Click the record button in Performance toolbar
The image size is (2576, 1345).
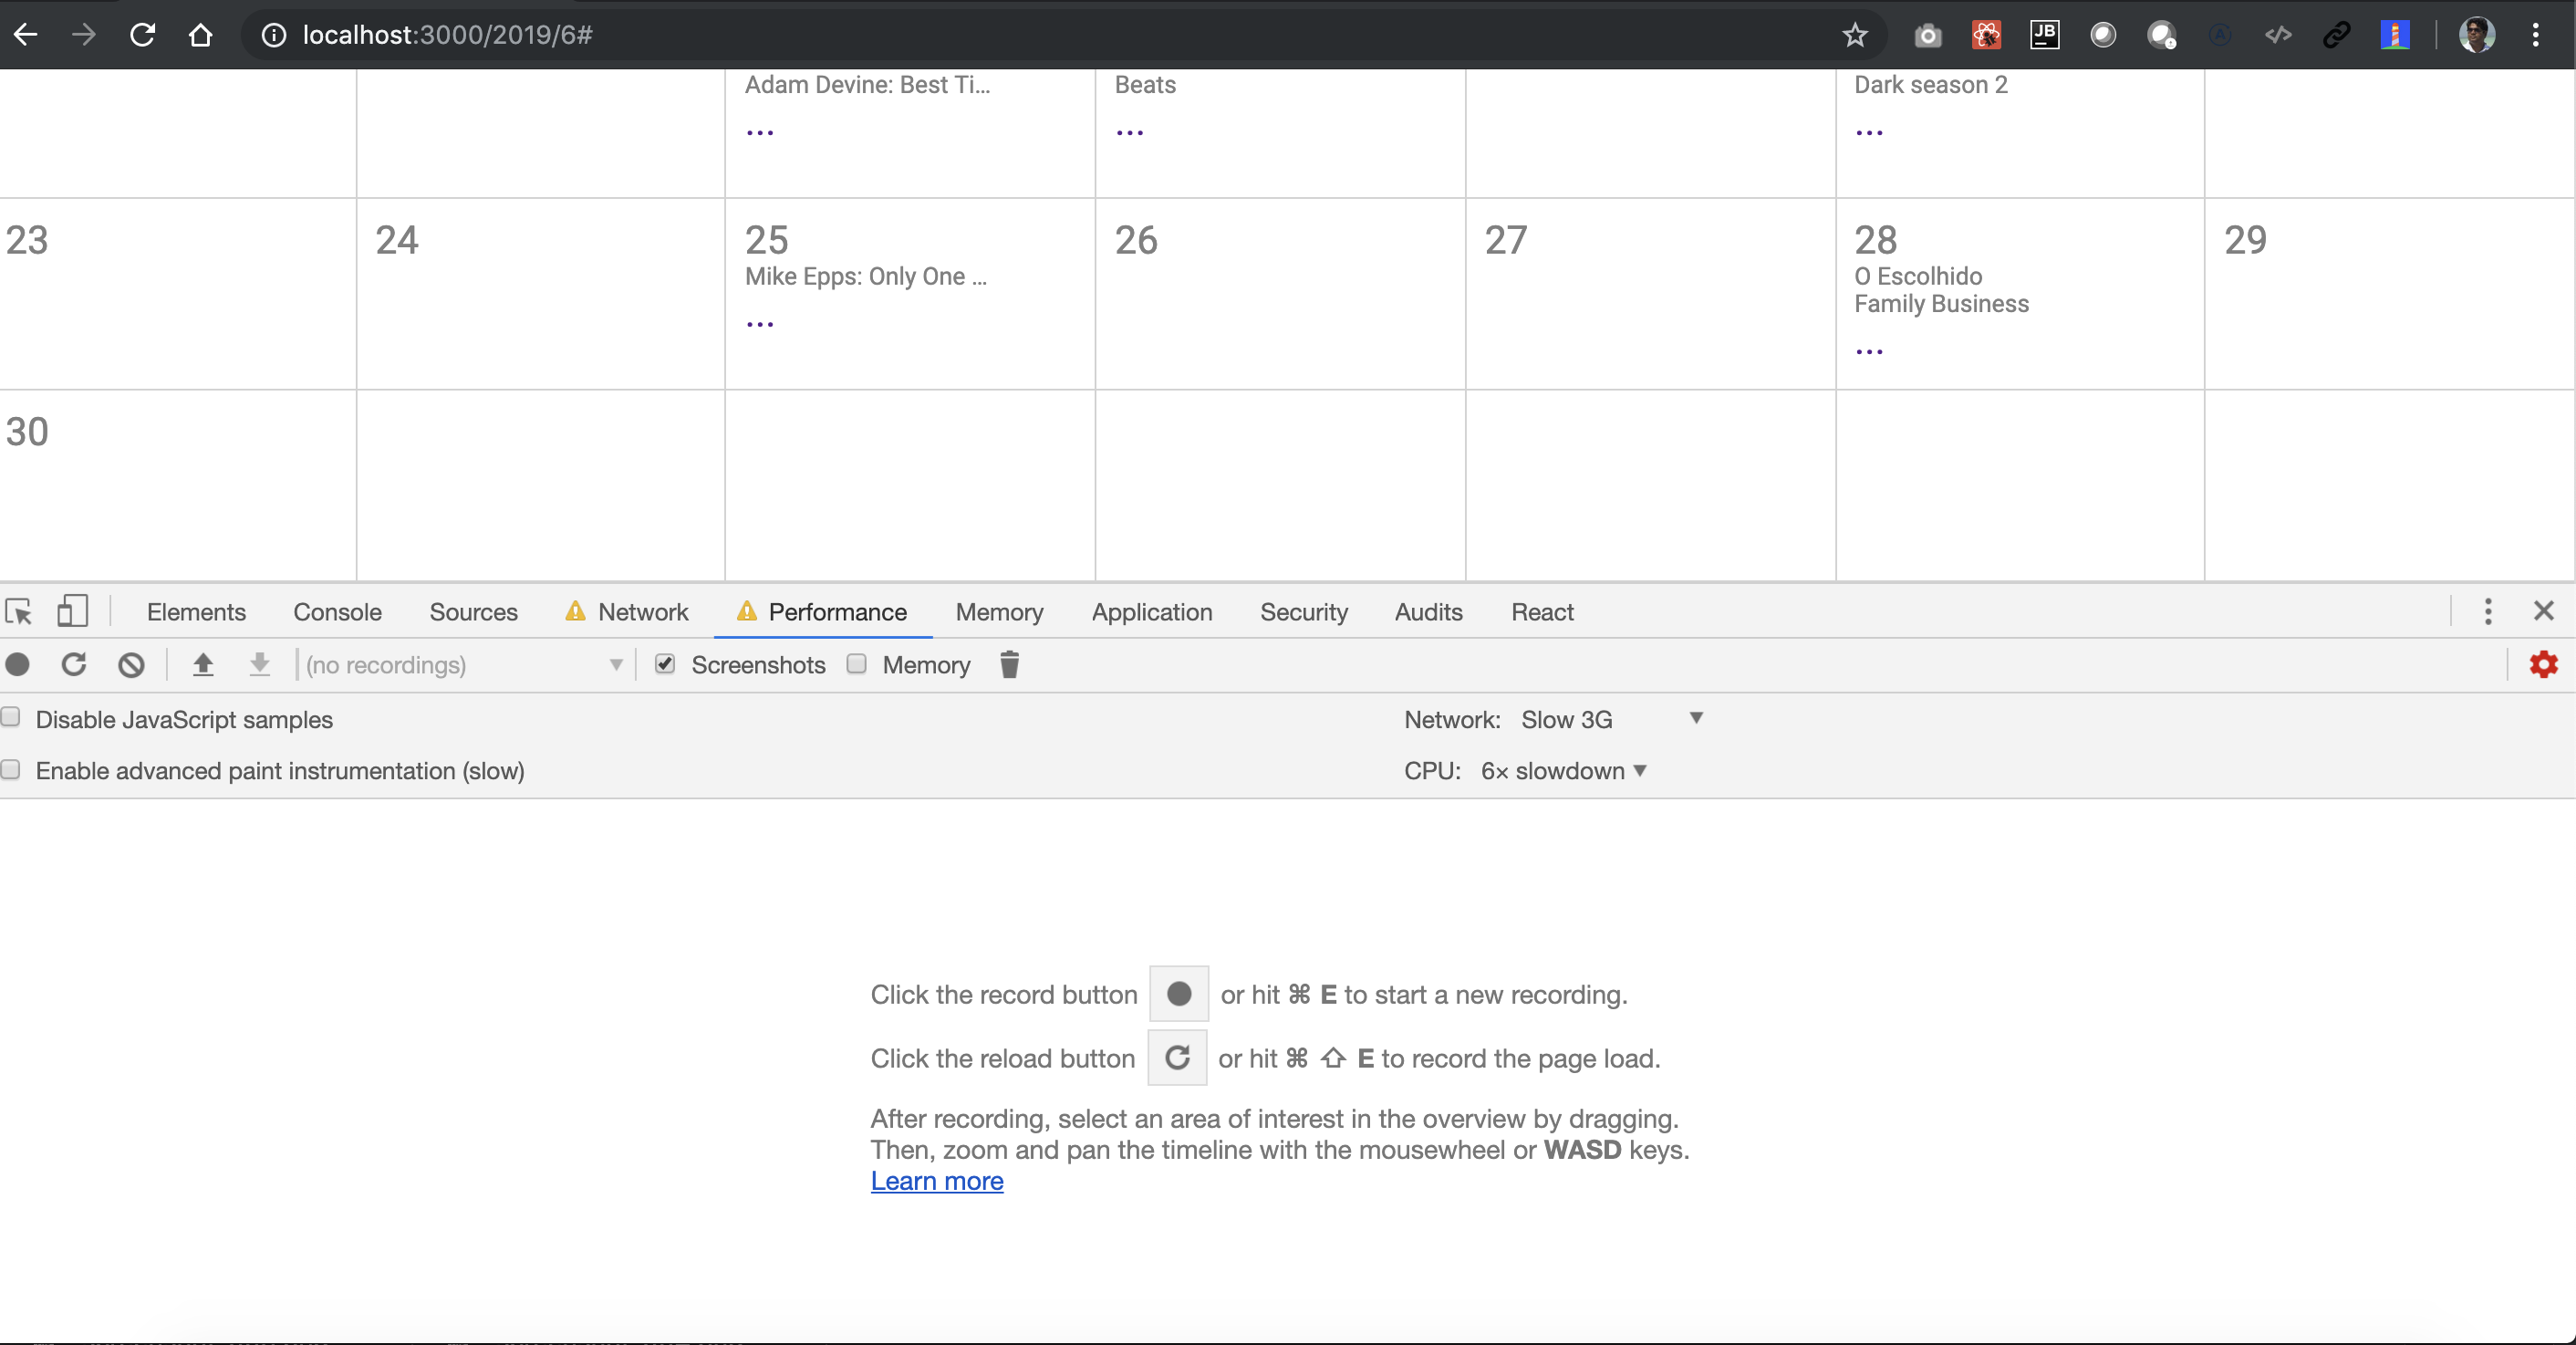pyautogui.click(x=18, y=665)
